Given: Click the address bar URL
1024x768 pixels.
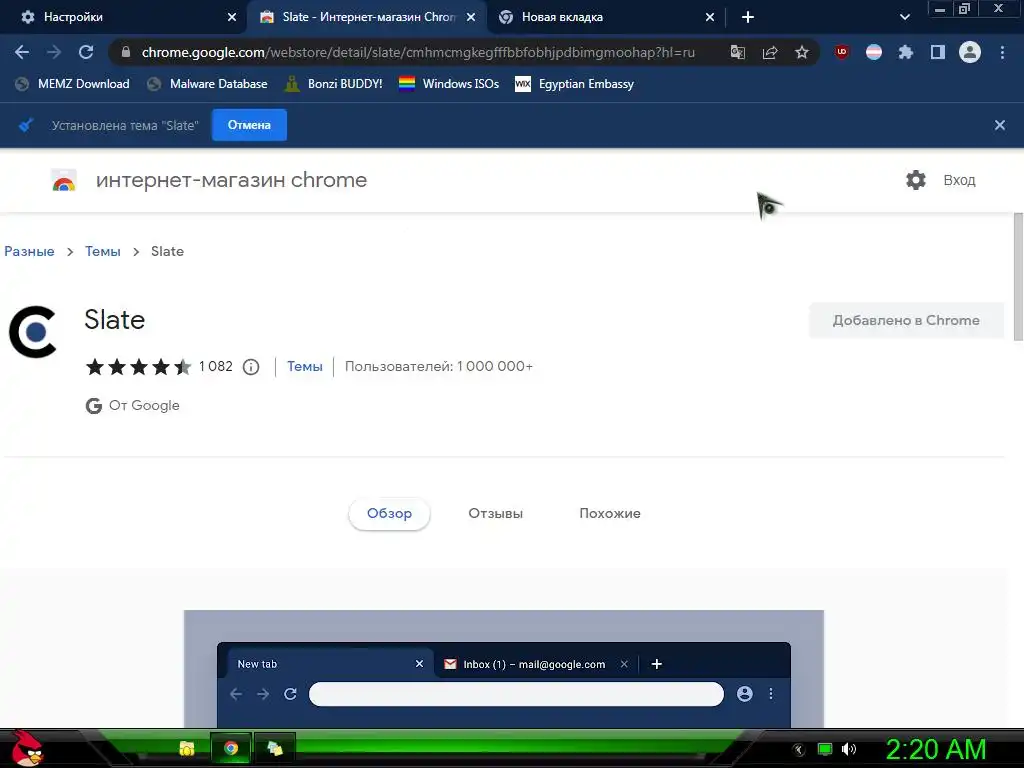Looking at the screenshot, I should click(x=418, y=52).
